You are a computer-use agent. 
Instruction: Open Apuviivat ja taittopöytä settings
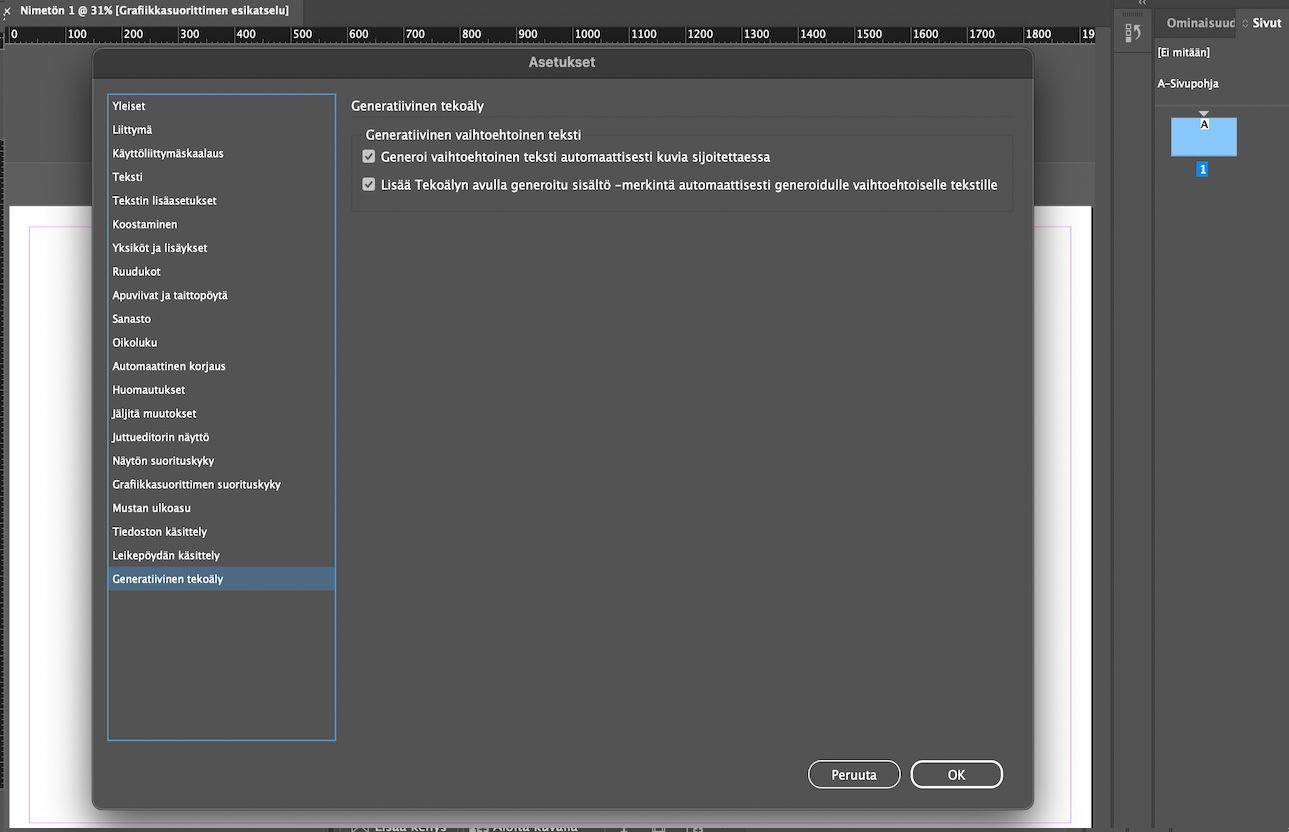[x=221, y=296]
